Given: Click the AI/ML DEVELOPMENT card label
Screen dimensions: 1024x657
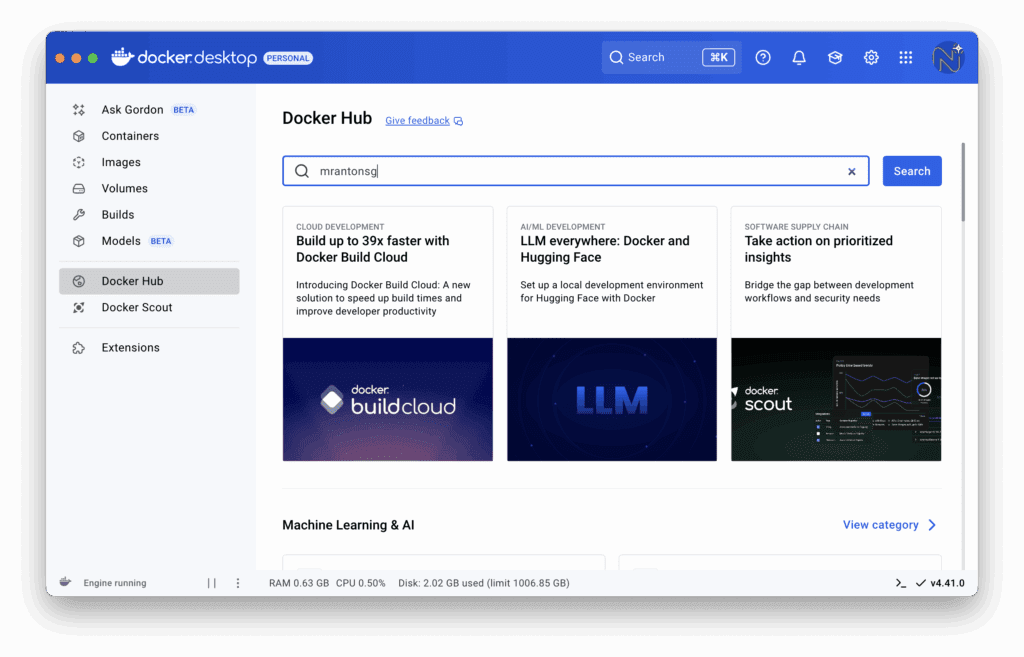Looking at the screenshot, I should [x=563, y=227].
